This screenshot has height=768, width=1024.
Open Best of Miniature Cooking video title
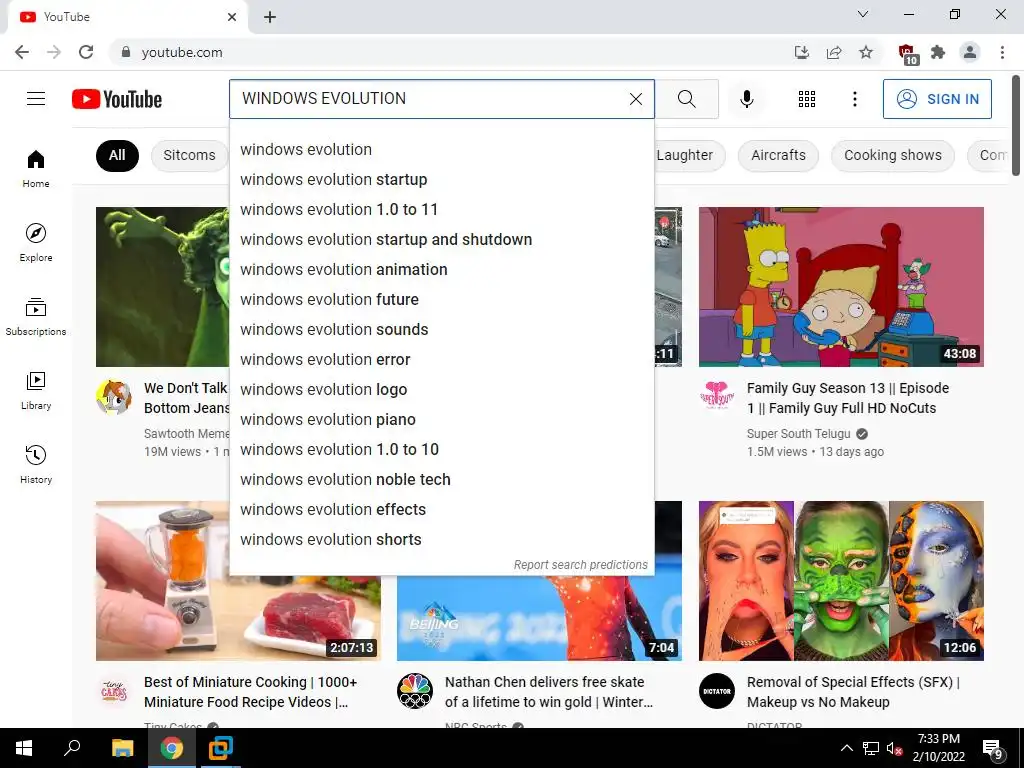(x=251, y=692)
